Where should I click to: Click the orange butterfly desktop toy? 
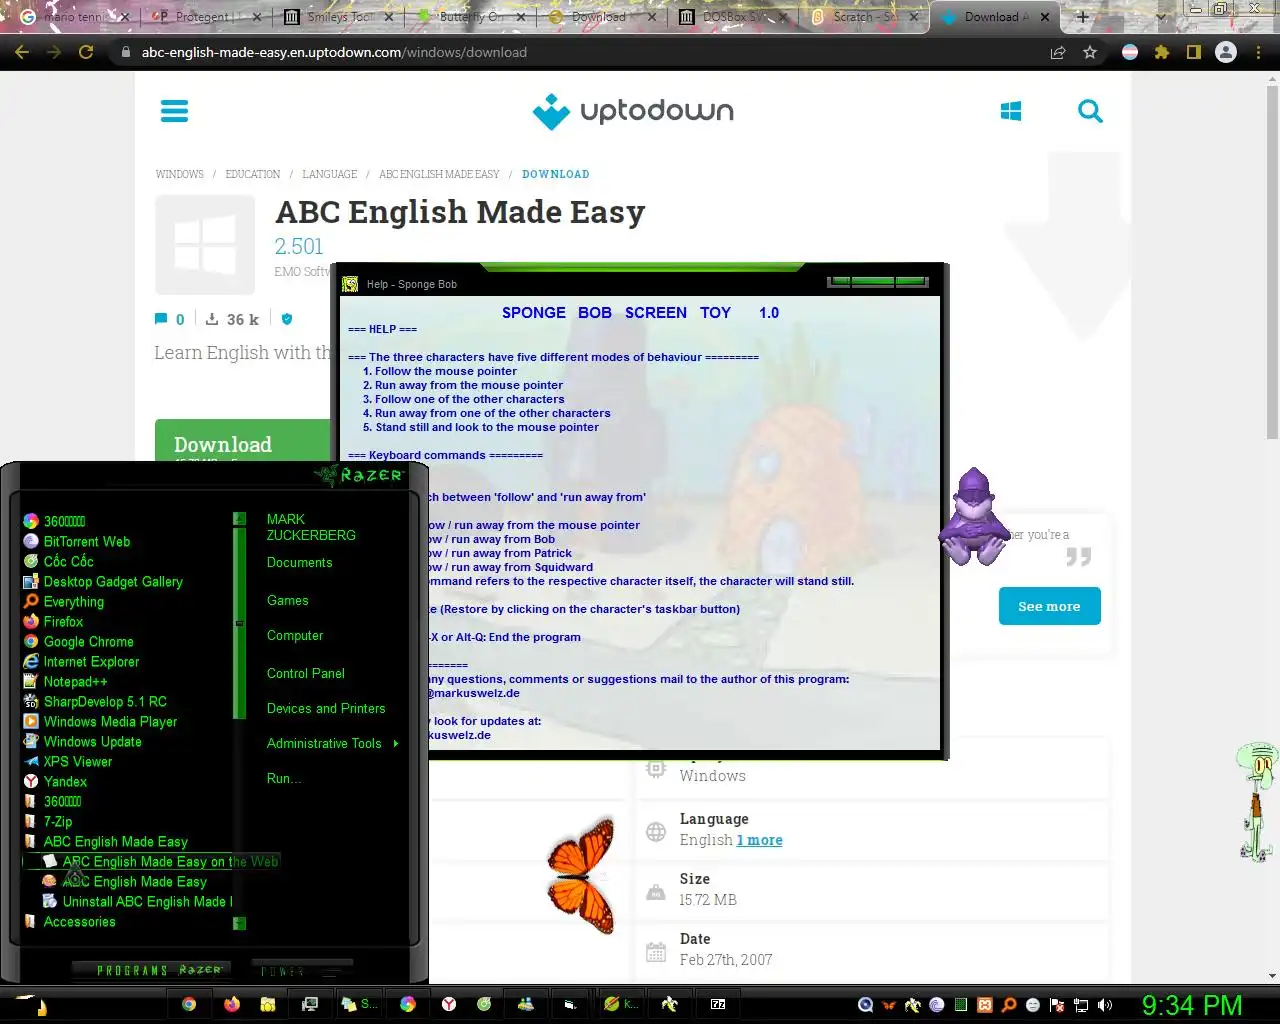(582, 874)
